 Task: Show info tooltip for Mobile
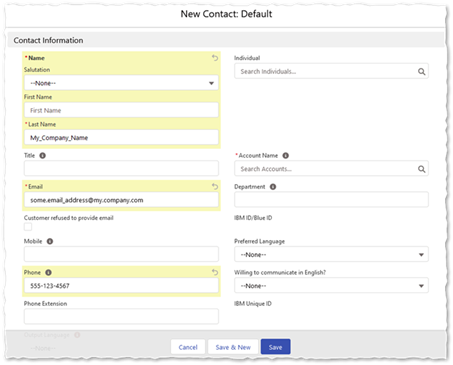pyautogui.click(x=50, y=241)
